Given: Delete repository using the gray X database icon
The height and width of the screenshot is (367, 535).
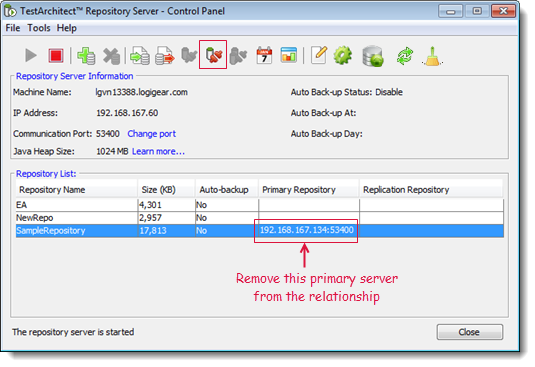Looking at the screenshot, I should click(x=111, y=56).
